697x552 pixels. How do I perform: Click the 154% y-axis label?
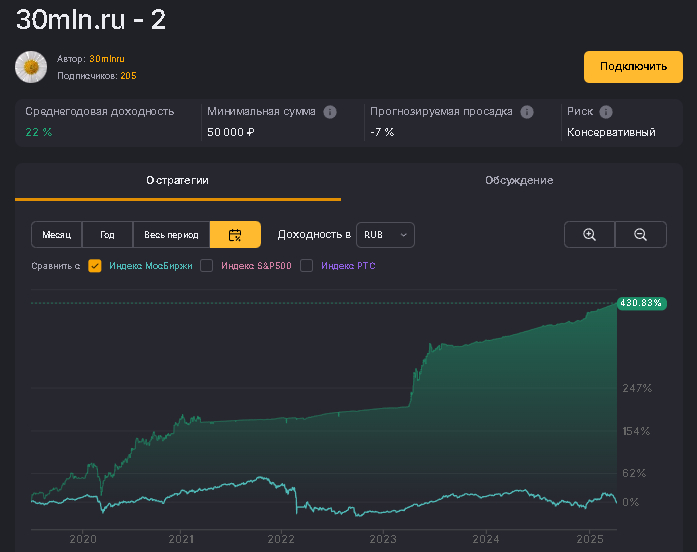click(636, 431)
